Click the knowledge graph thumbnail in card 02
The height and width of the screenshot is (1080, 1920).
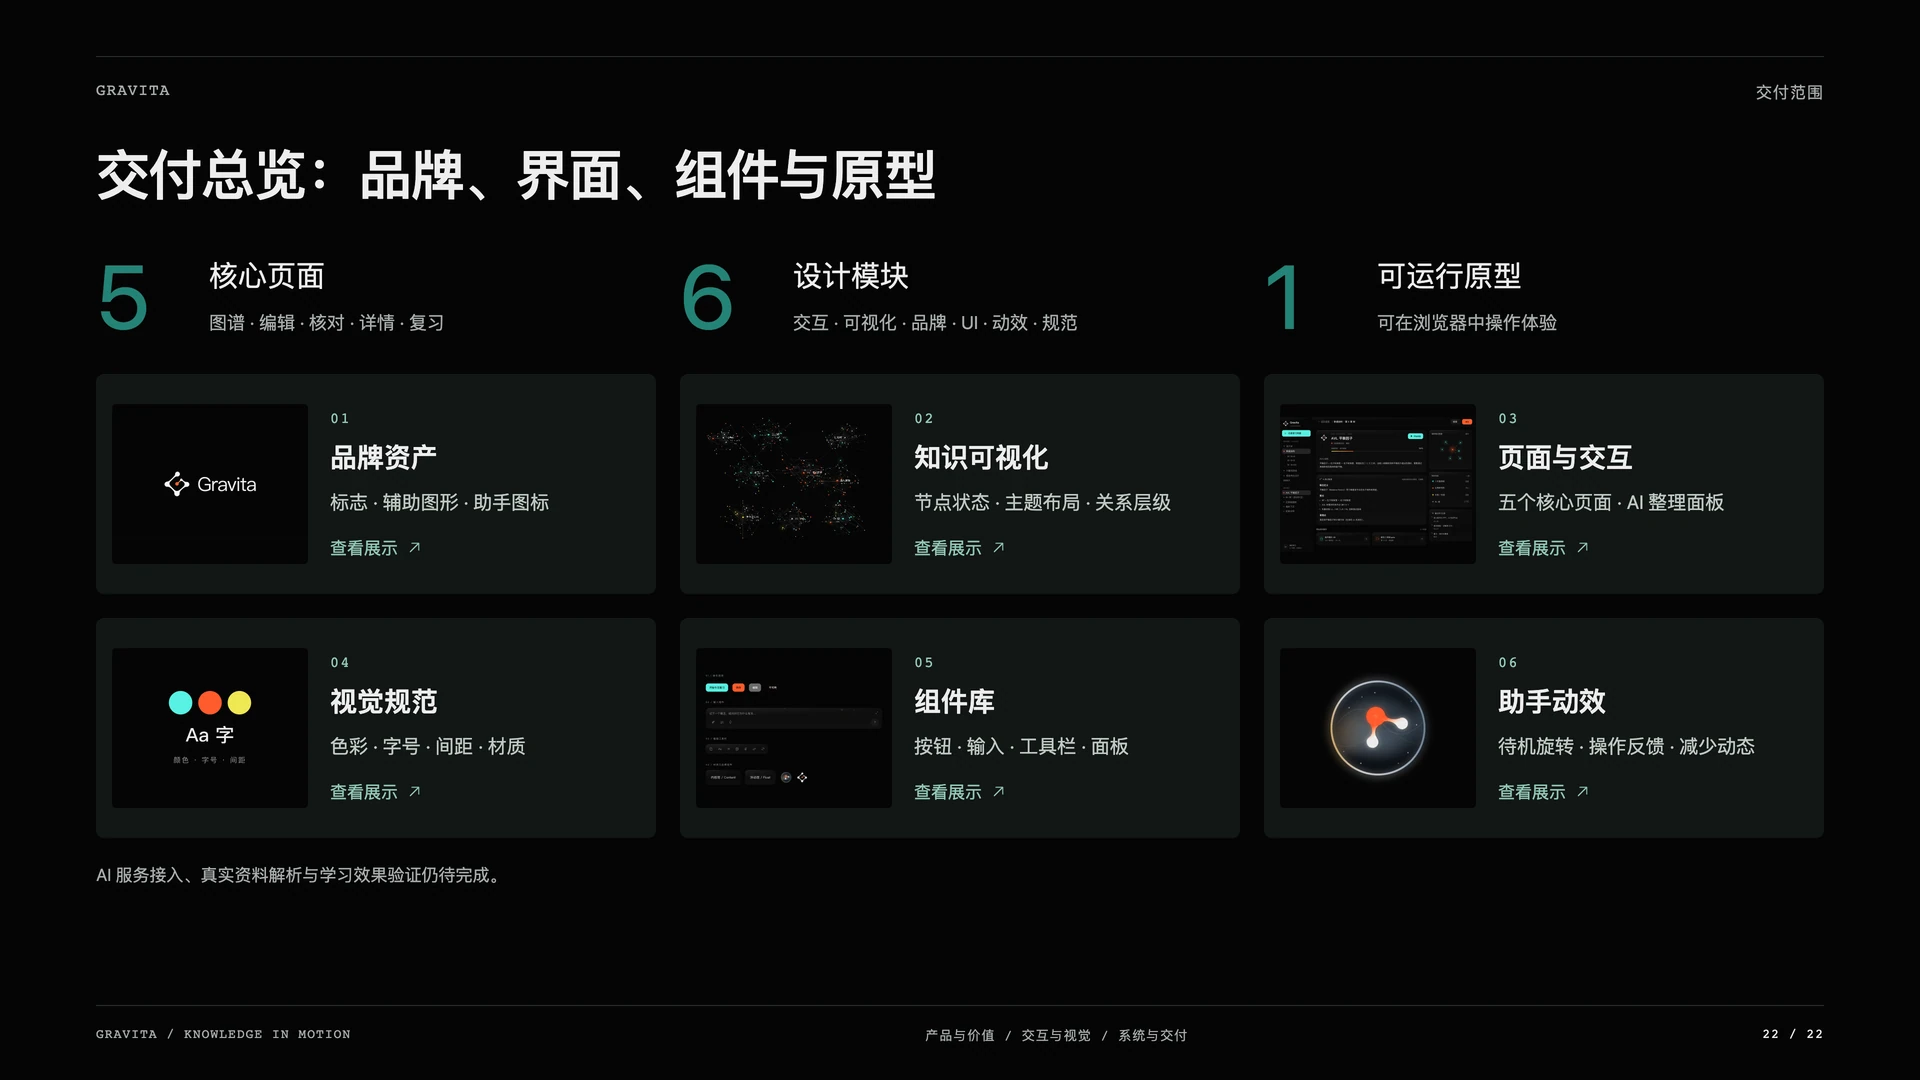(794, 484)
